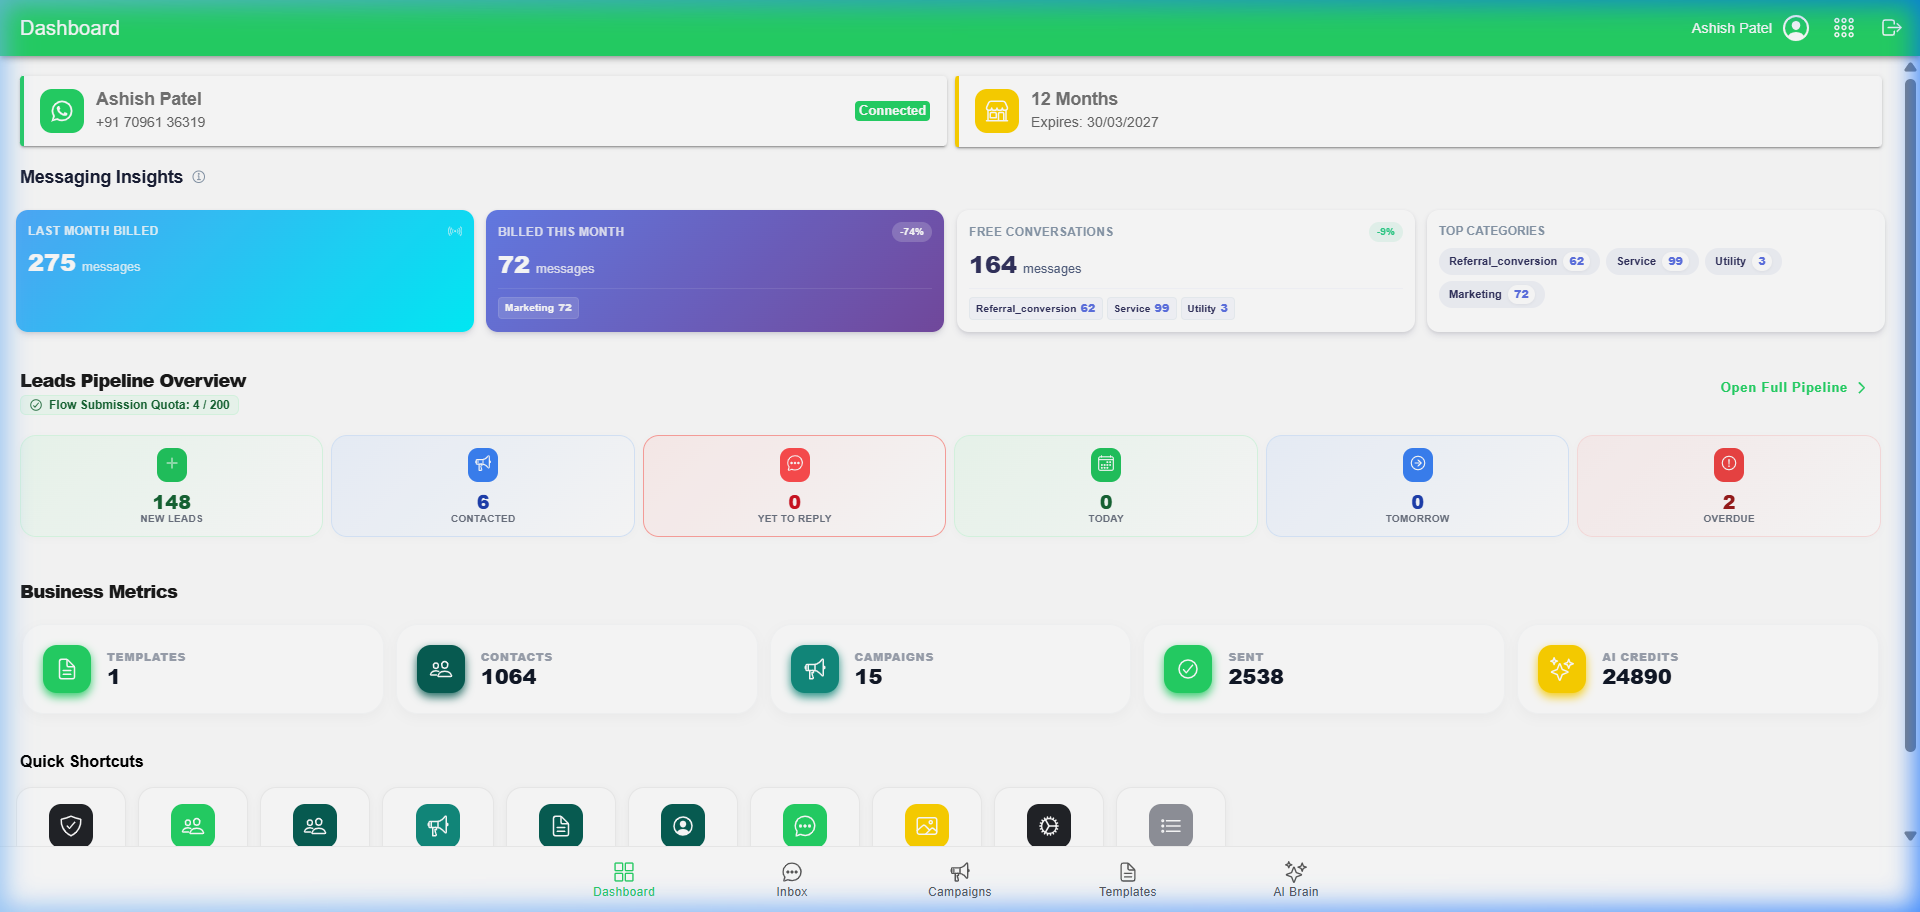Click the logout icon in header
1920x912 pixels.
tap(1891, 28)
